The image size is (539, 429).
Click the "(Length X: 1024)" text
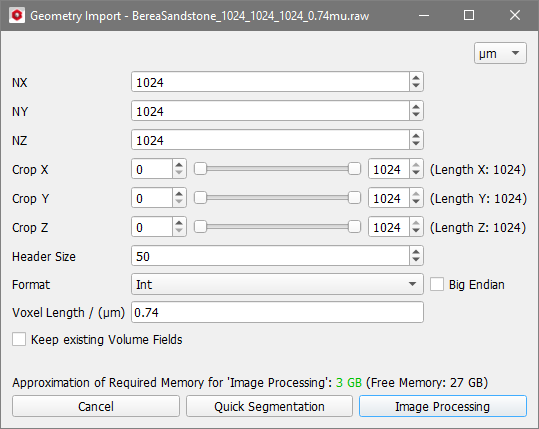point(478,169)
